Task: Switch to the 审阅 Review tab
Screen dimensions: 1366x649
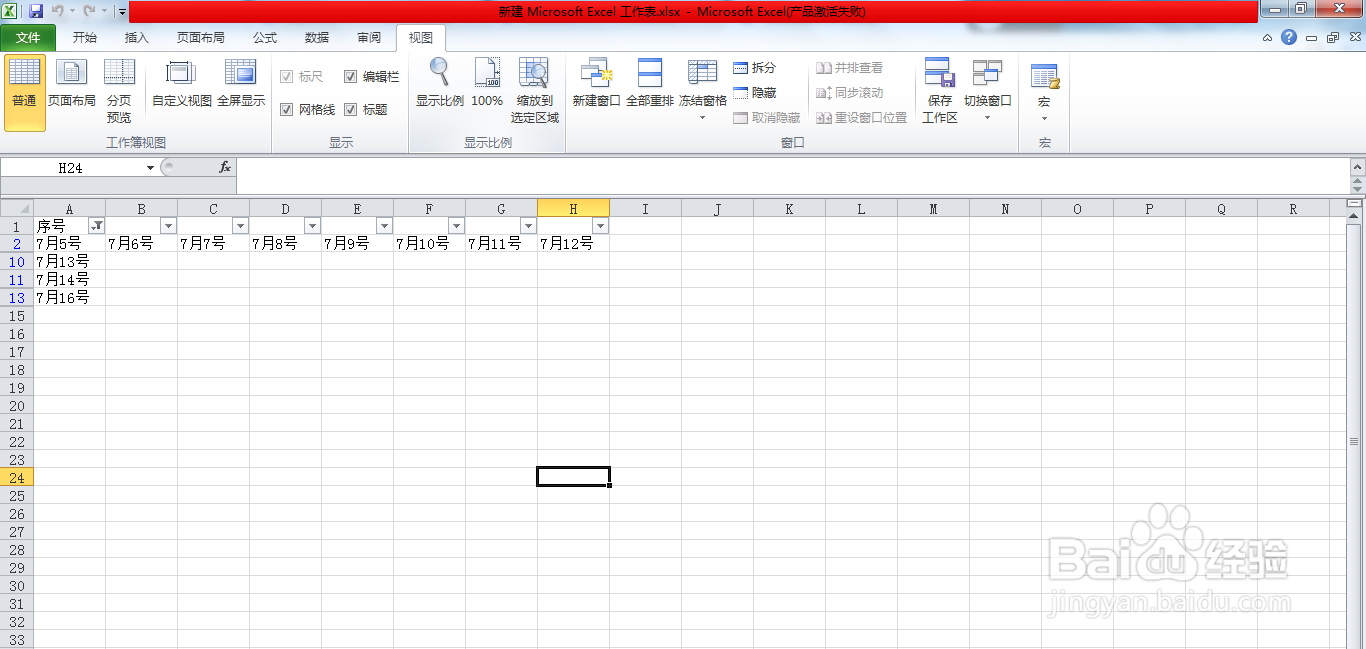Action: tap(369, 38)
